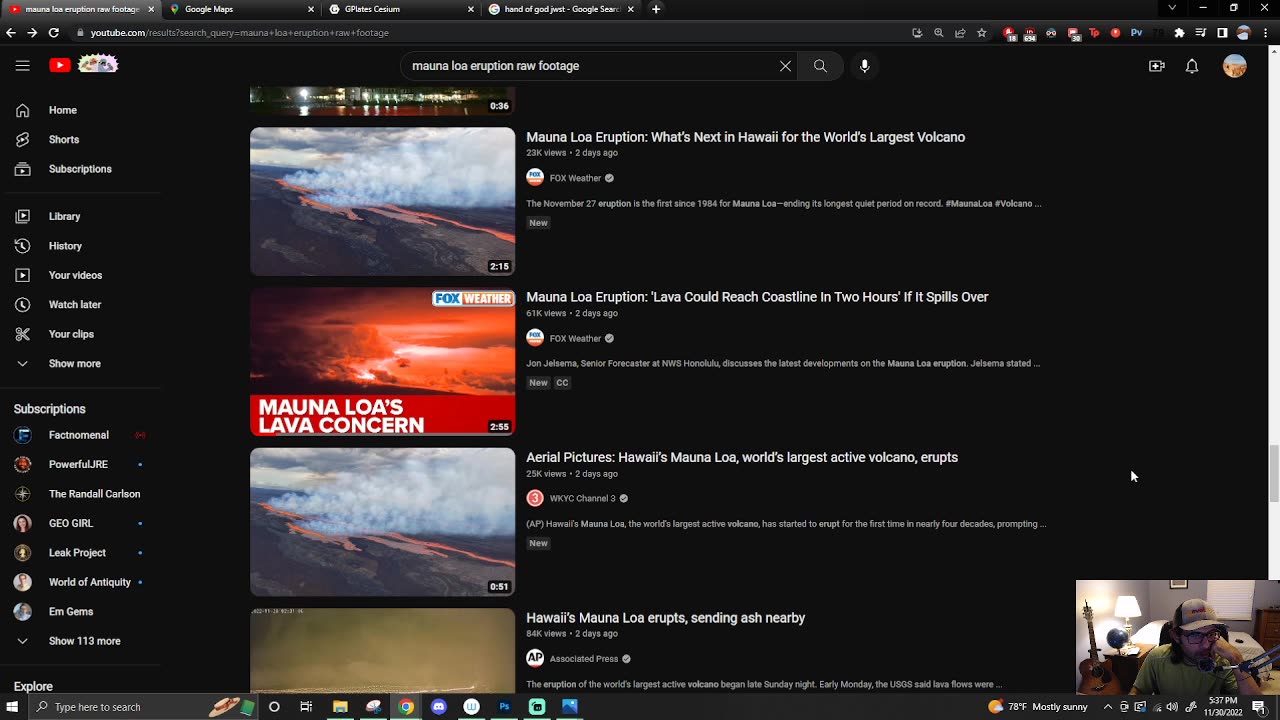Image resolution: width=1280 pixels, height=720 pixels.
Task: Switch to the hand of god jwst tab
Action: click(560, 9)
